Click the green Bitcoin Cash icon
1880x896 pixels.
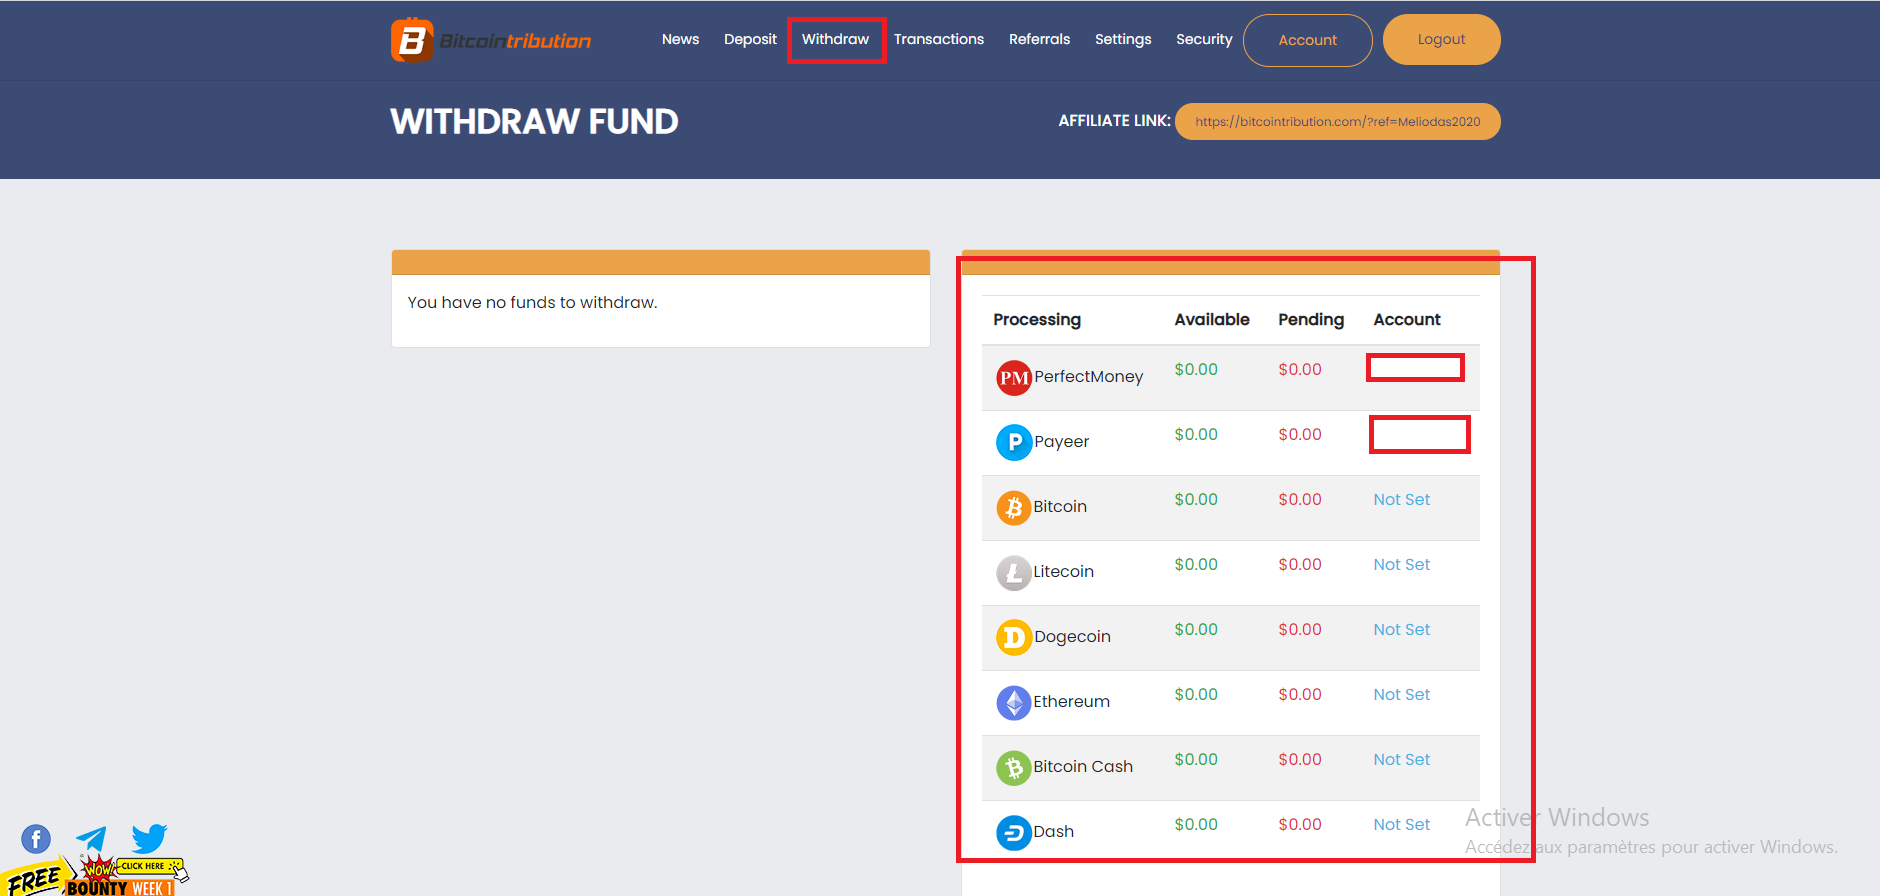point(1014,767)
